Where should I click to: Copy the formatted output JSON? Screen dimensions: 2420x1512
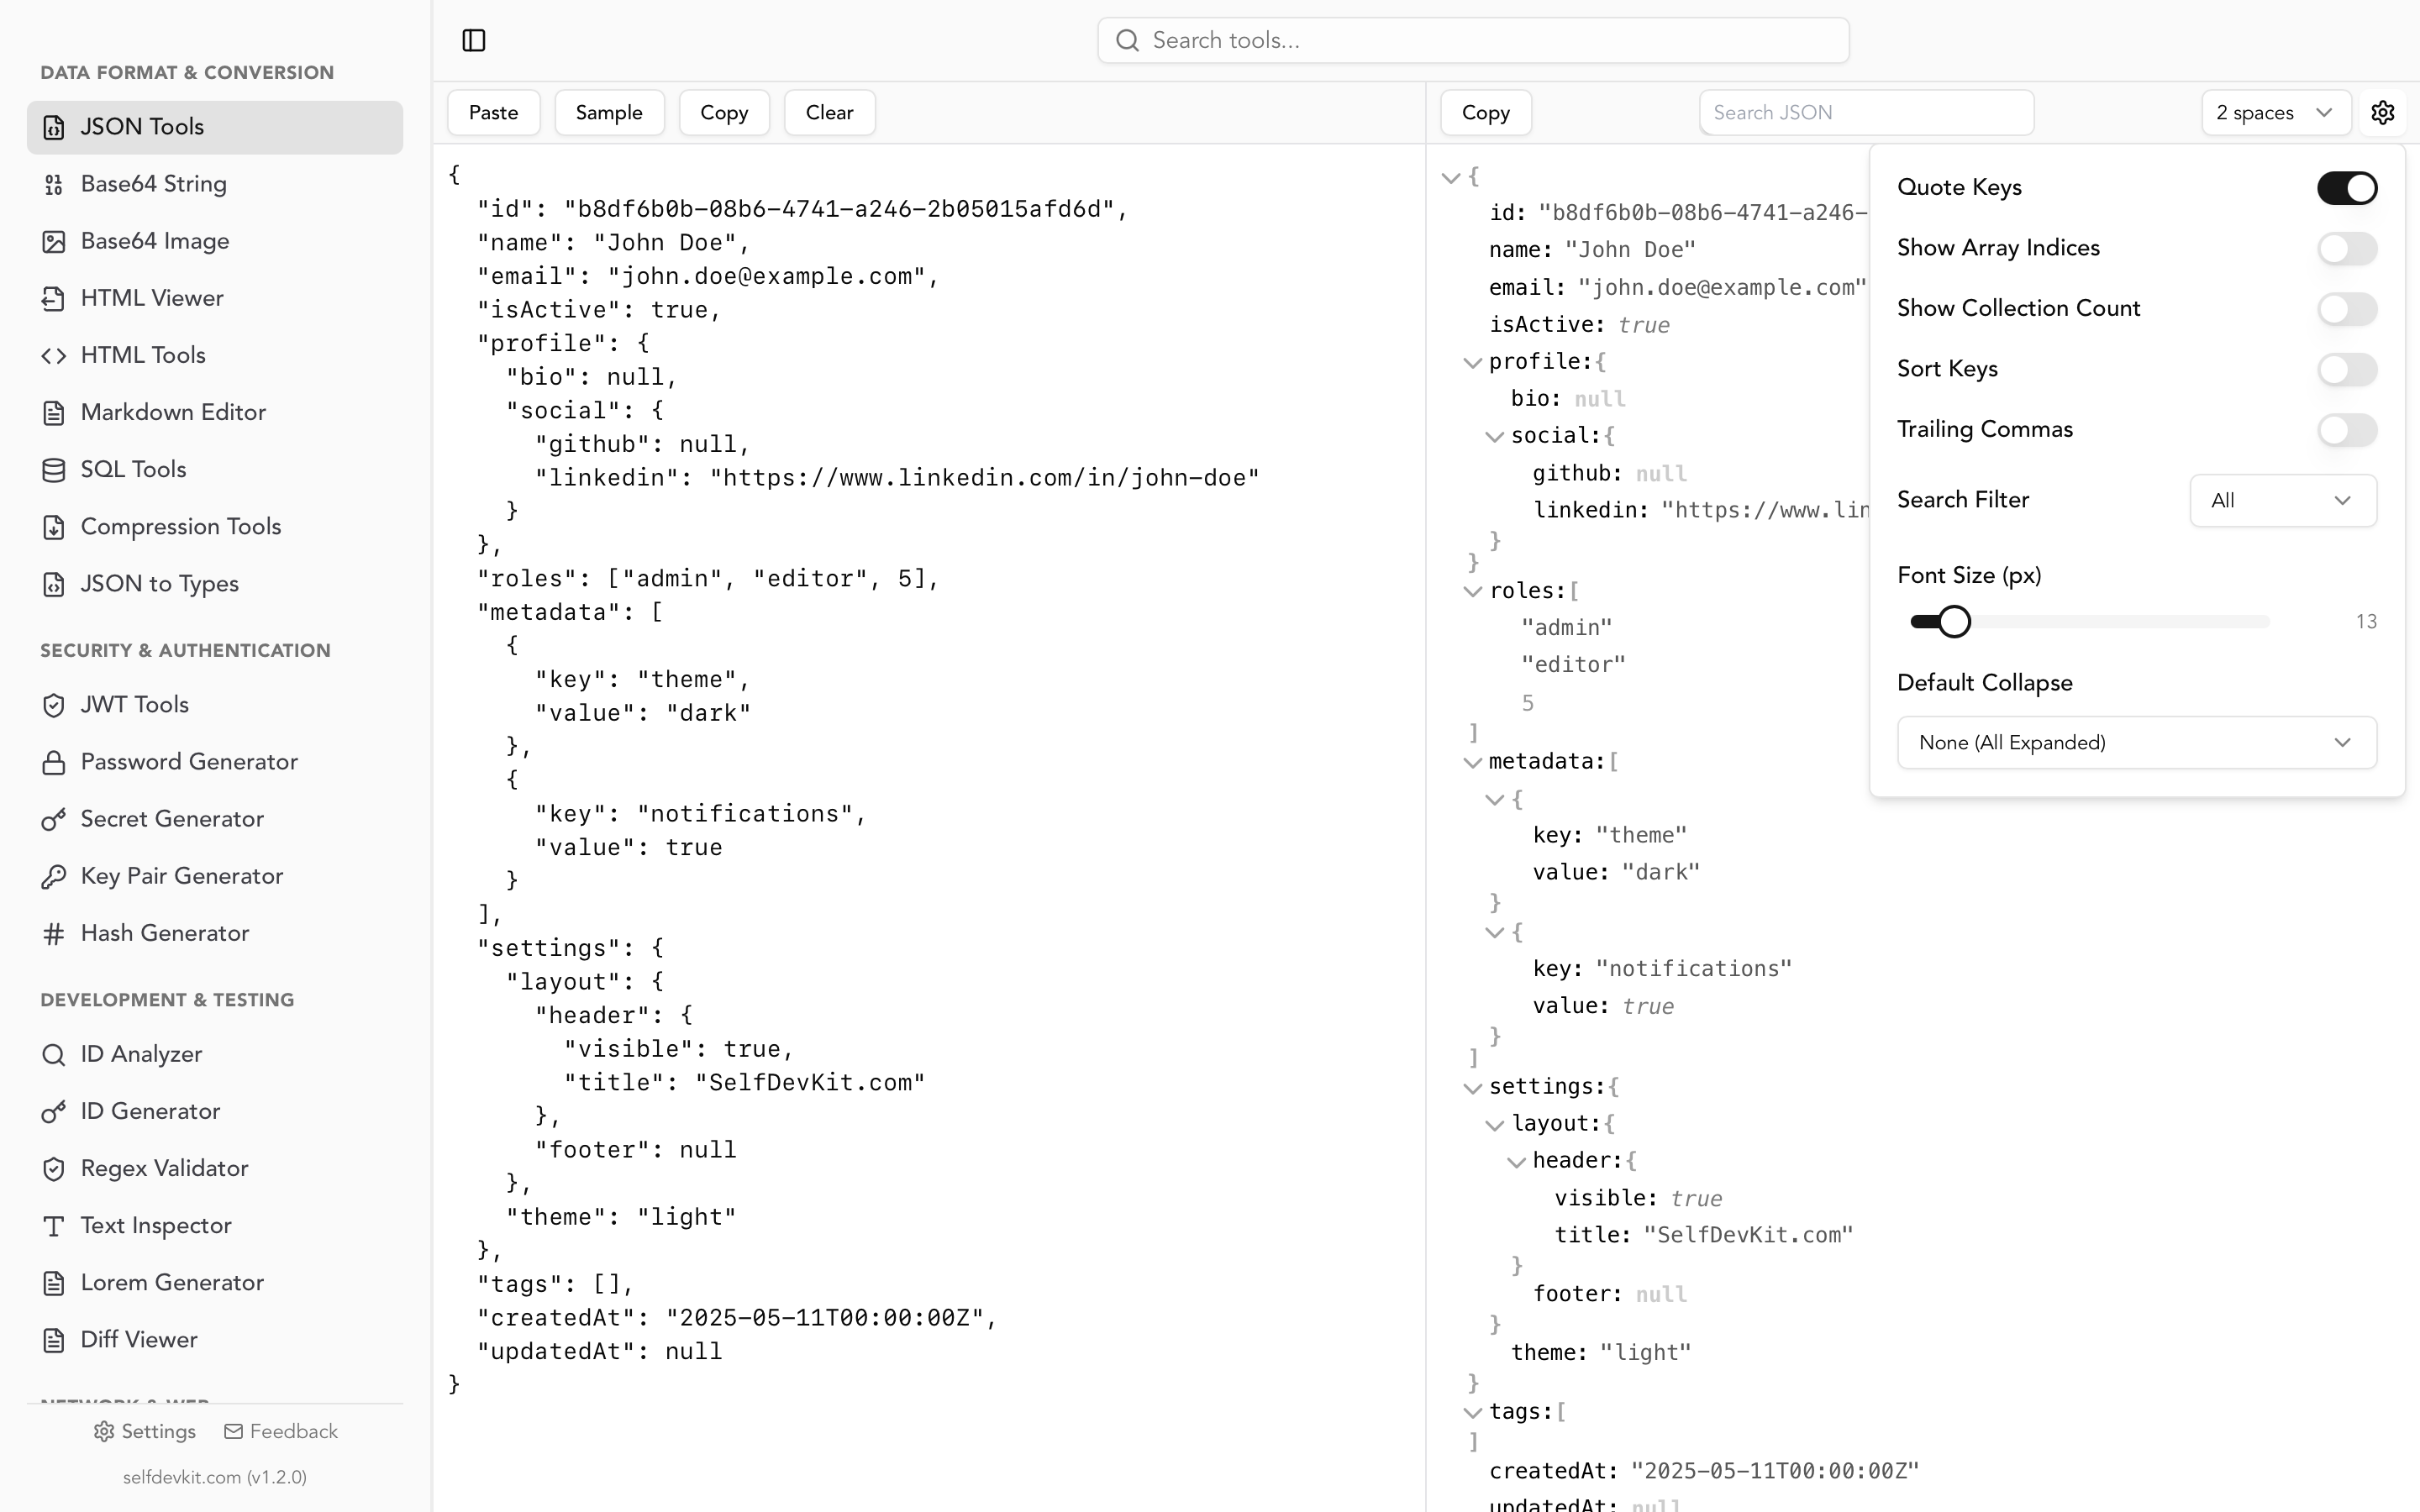[x=1485, y=112]
